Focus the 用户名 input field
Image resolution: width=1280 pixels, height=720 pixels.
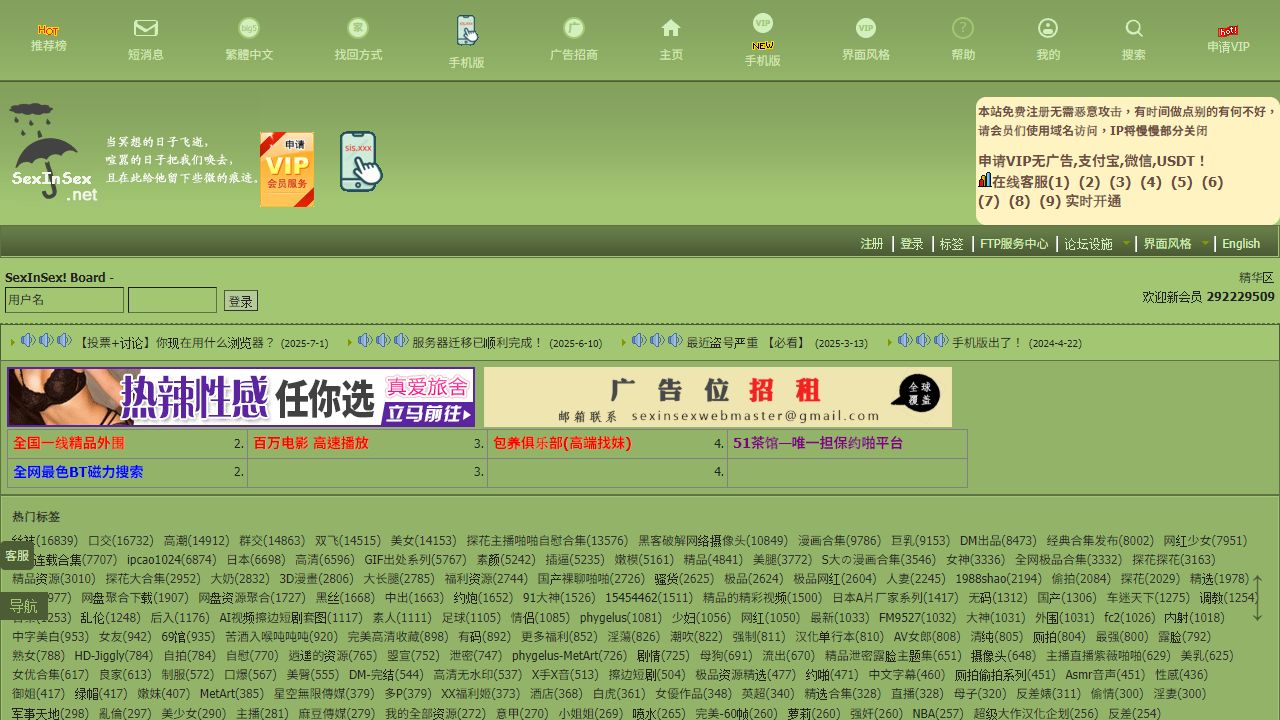point(64,300)
